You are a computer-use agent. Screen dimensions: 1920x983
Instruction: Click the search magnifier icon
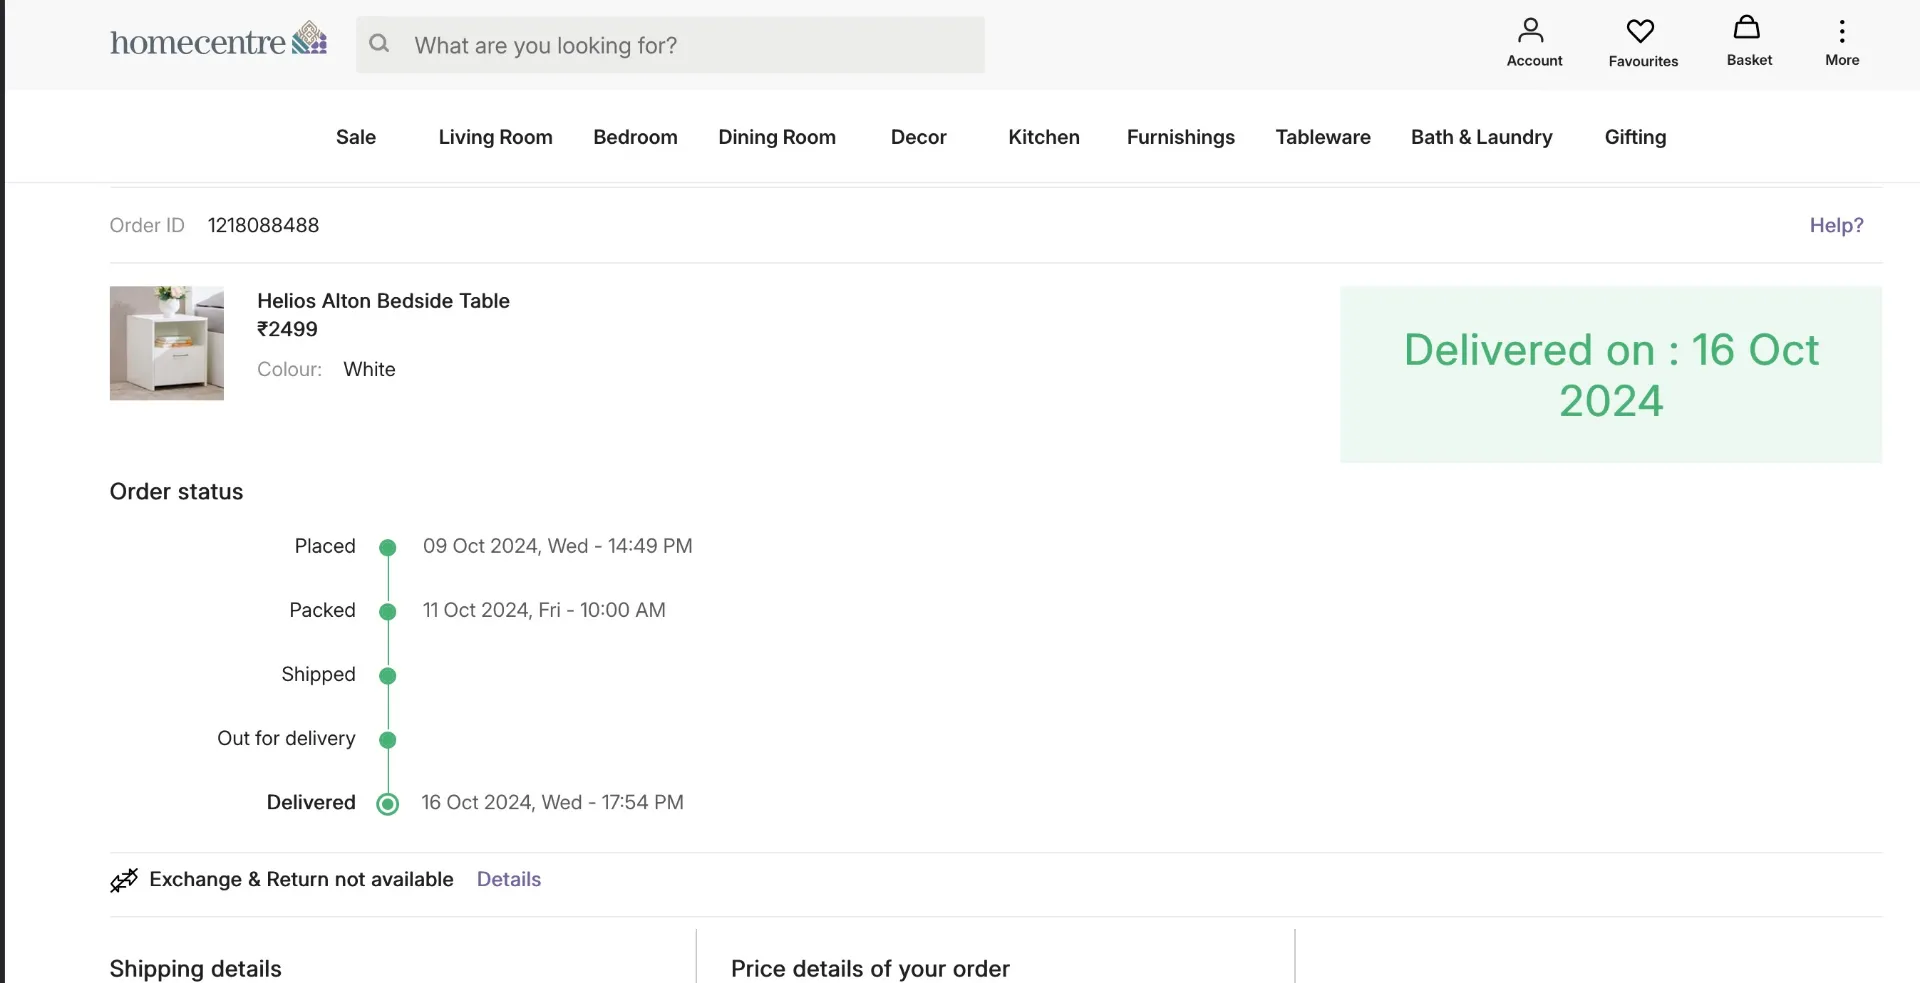(379, 44)
